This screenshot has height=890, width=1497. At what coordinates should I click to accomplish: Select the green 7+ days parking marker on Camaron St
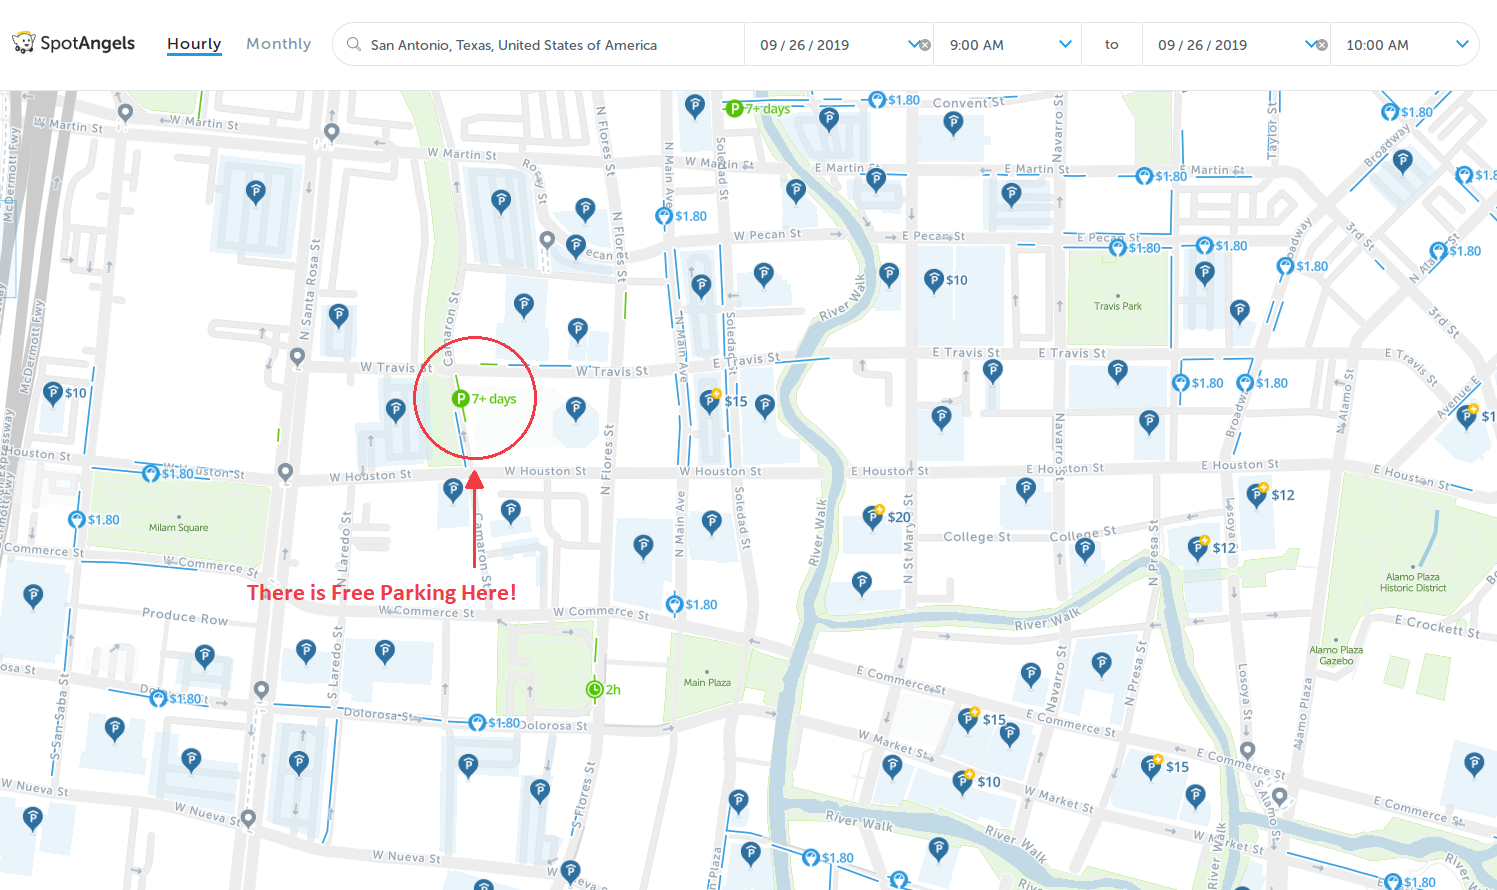pos(461,399)
